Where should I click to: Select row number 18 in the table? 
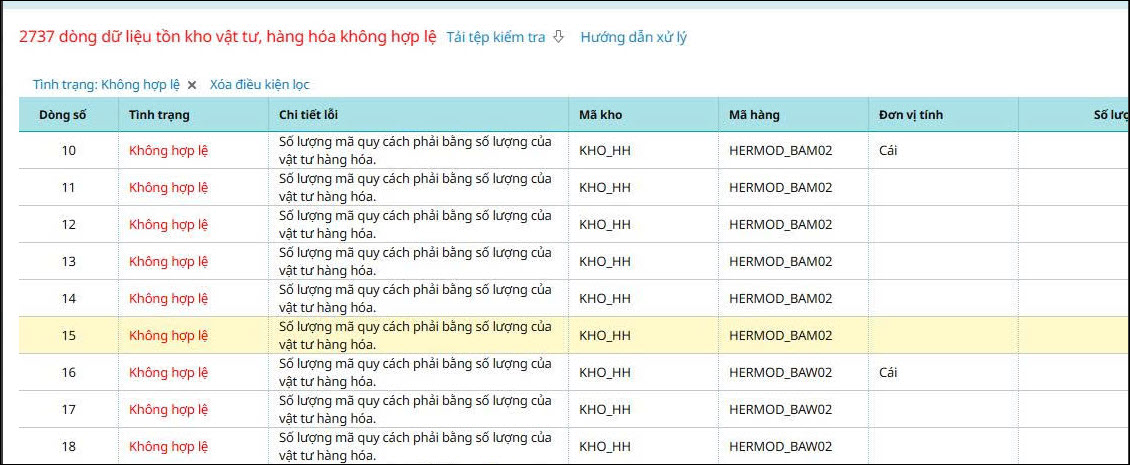(x=68, y=447)
